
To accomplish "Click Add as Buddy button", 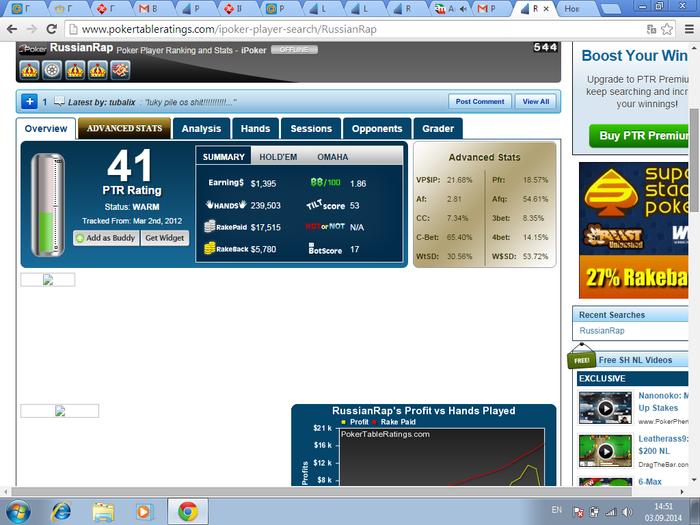I will [106, 238].
